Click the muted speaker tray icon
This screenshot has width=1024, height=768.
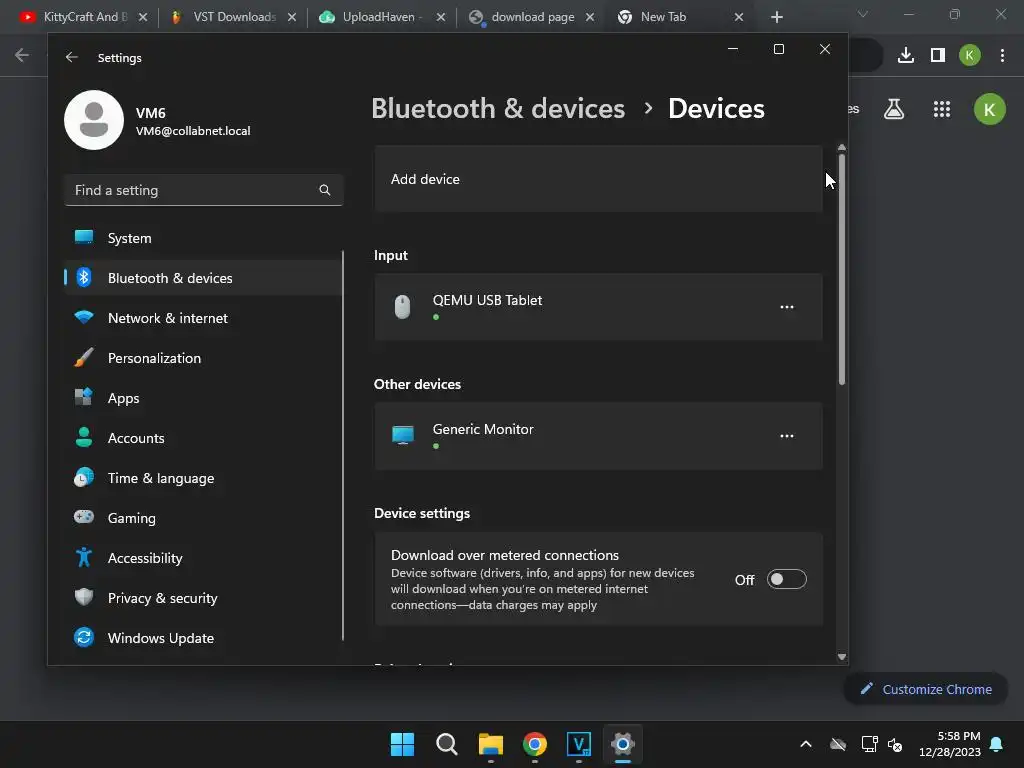click(895, 744)
